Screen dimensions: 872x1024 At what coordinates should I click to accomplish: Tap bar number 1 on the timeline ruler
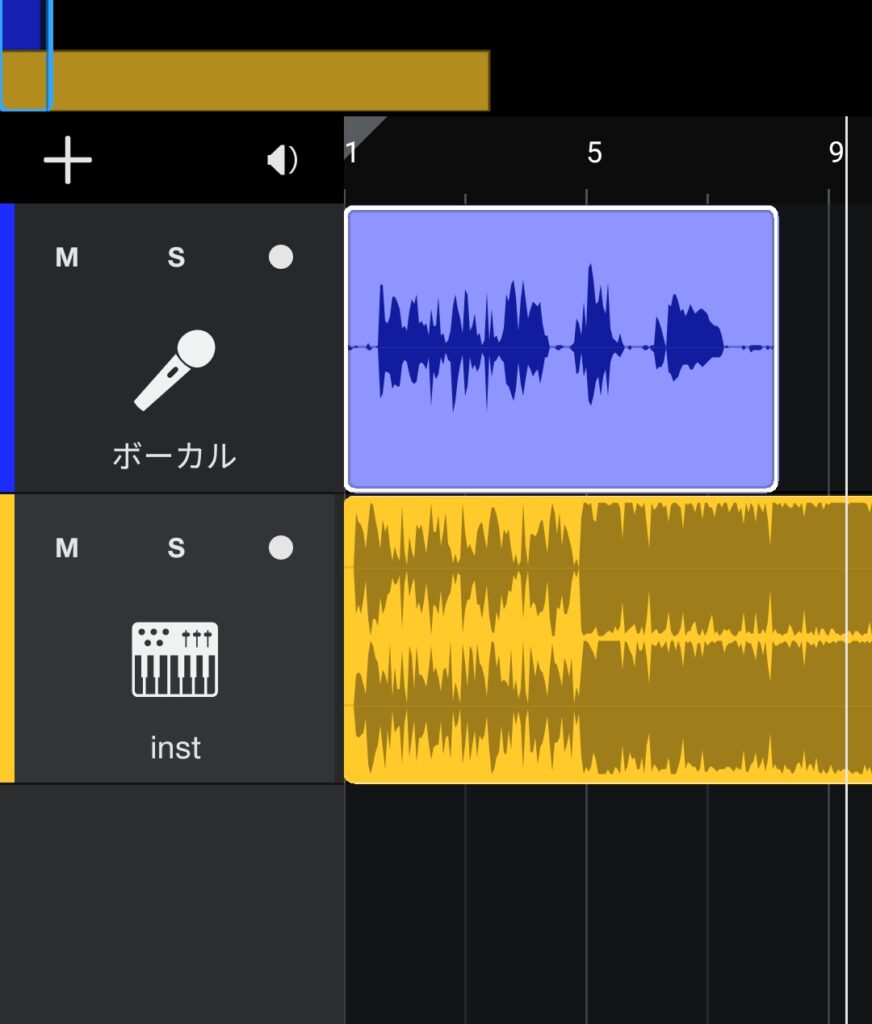click(x=352, y=150)
